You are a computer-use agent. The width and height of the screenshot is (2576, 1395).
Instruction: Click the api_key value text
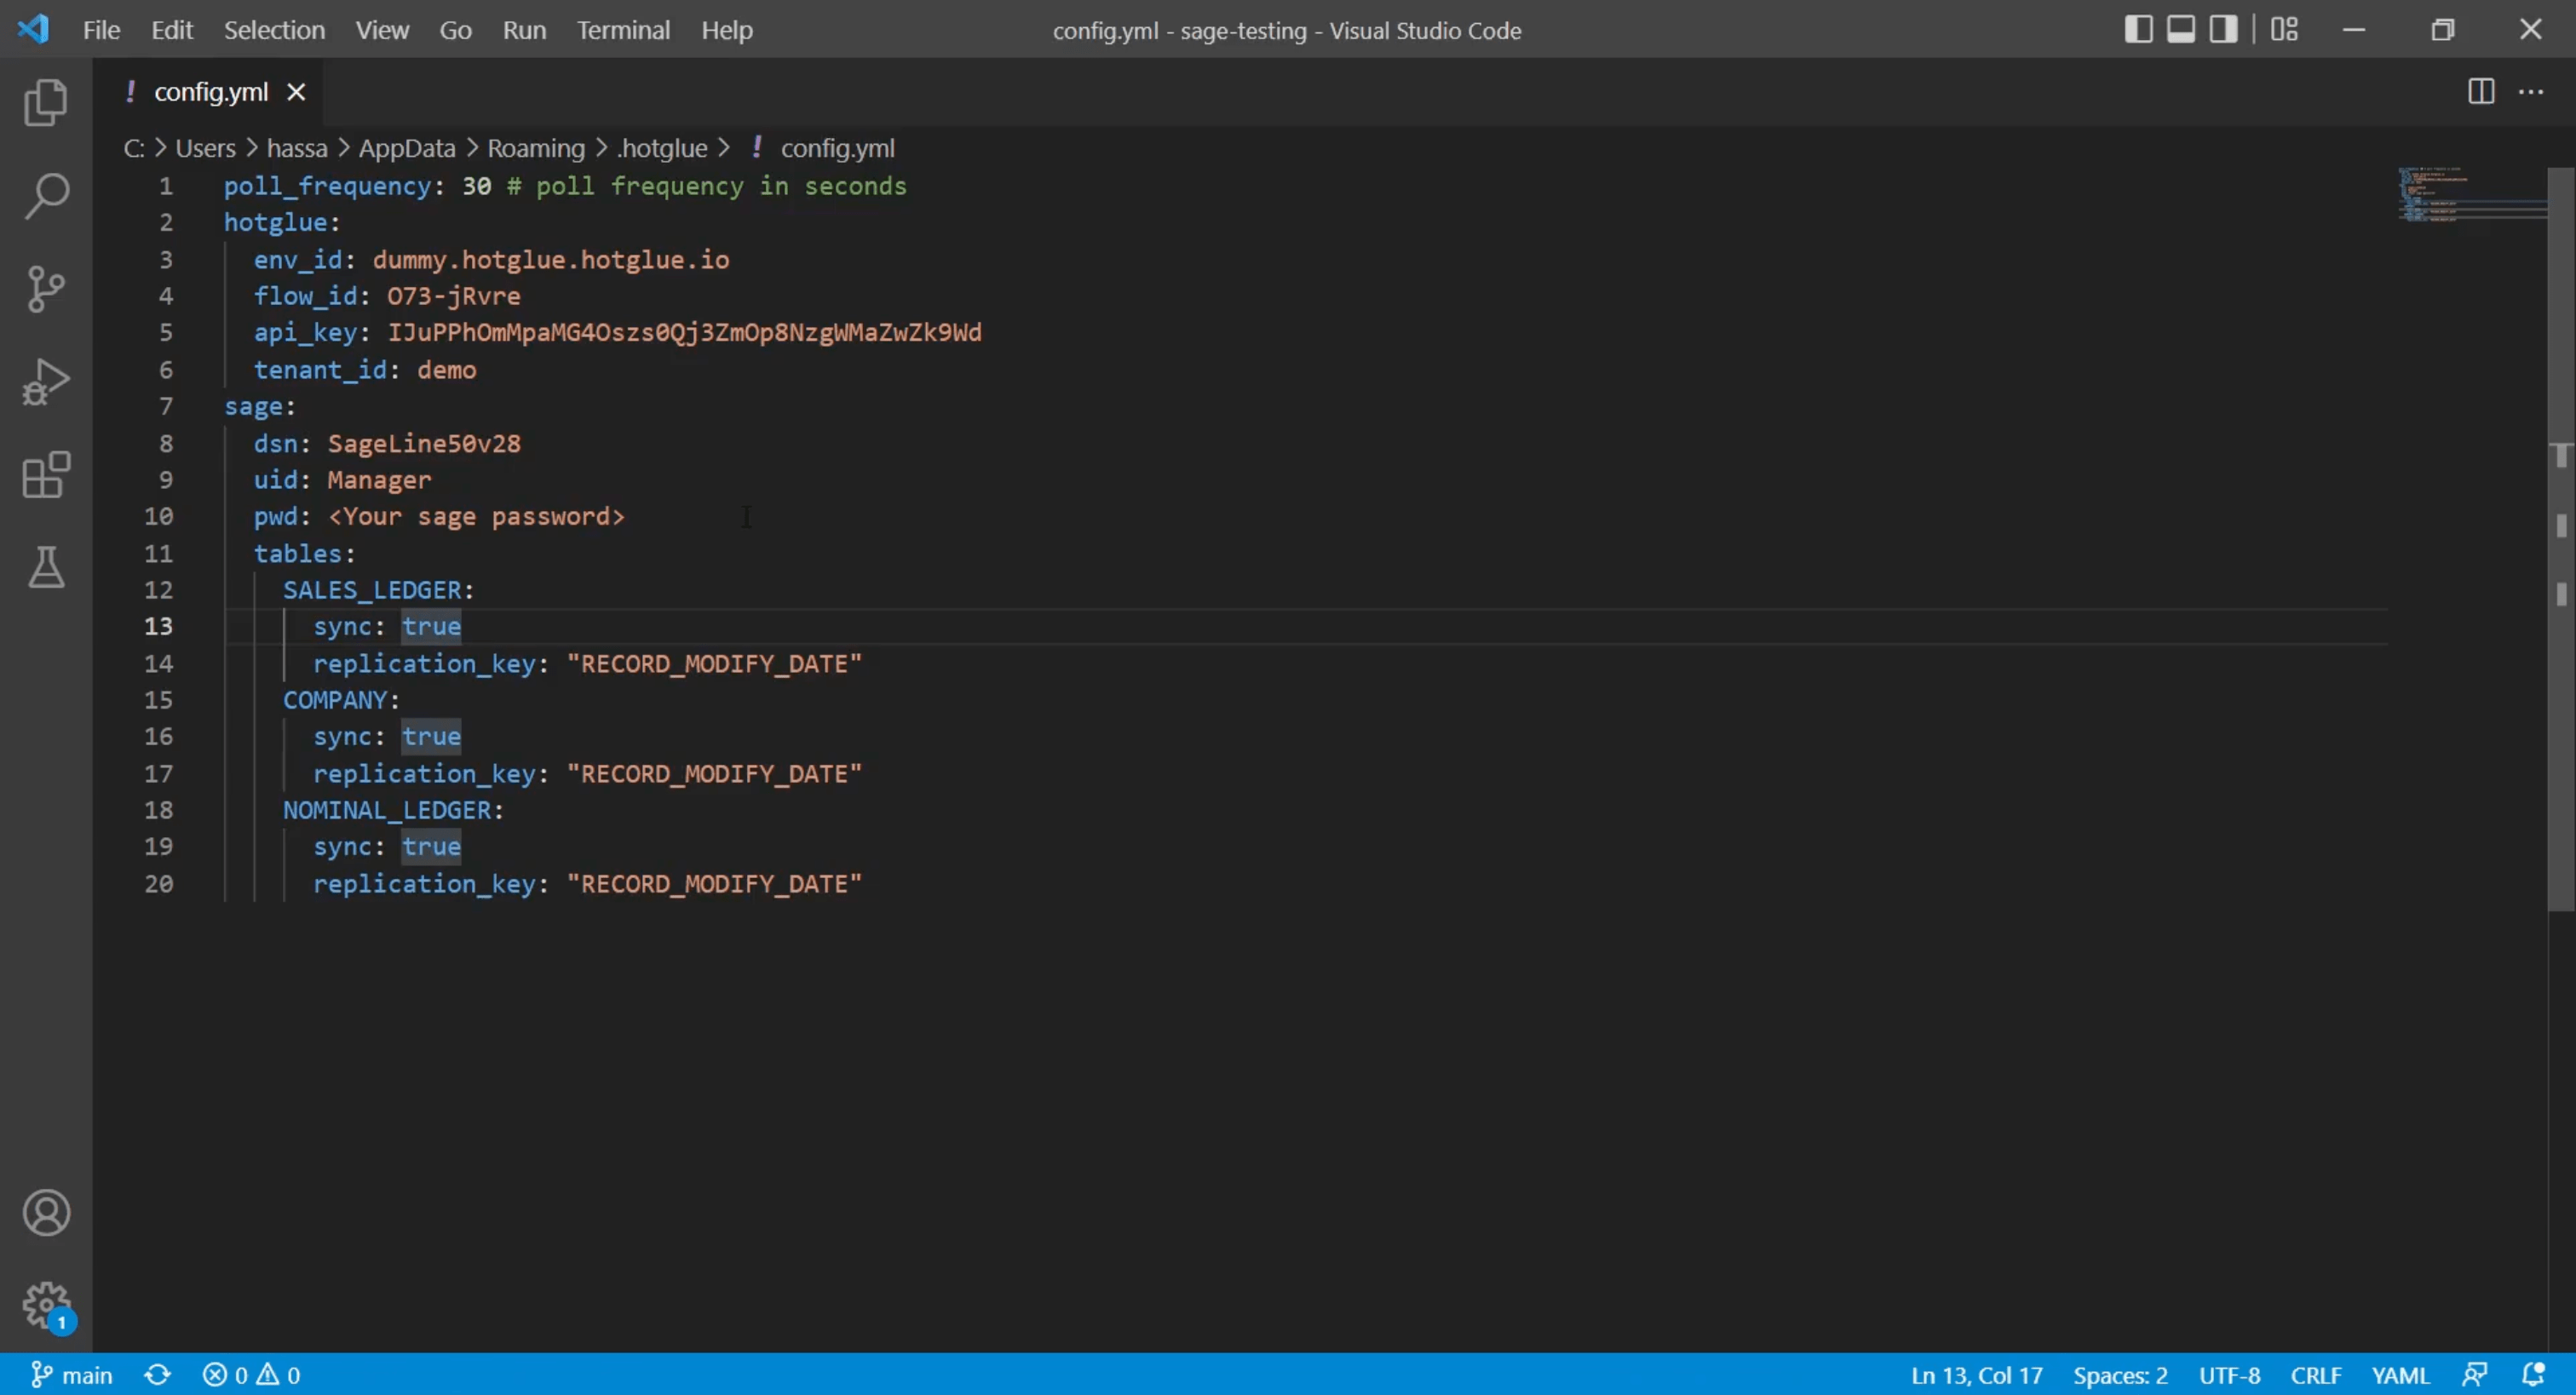[x=684, y=332]
